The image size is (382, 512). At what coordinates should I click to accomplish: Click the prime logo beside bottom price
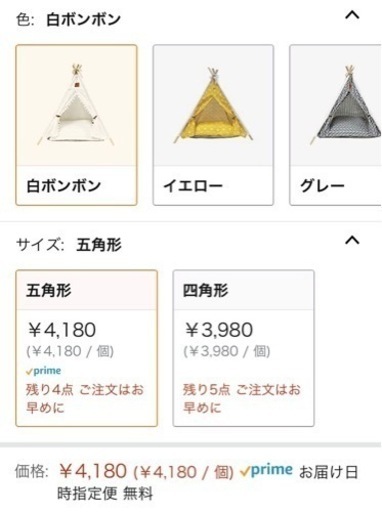click(266, 470)
